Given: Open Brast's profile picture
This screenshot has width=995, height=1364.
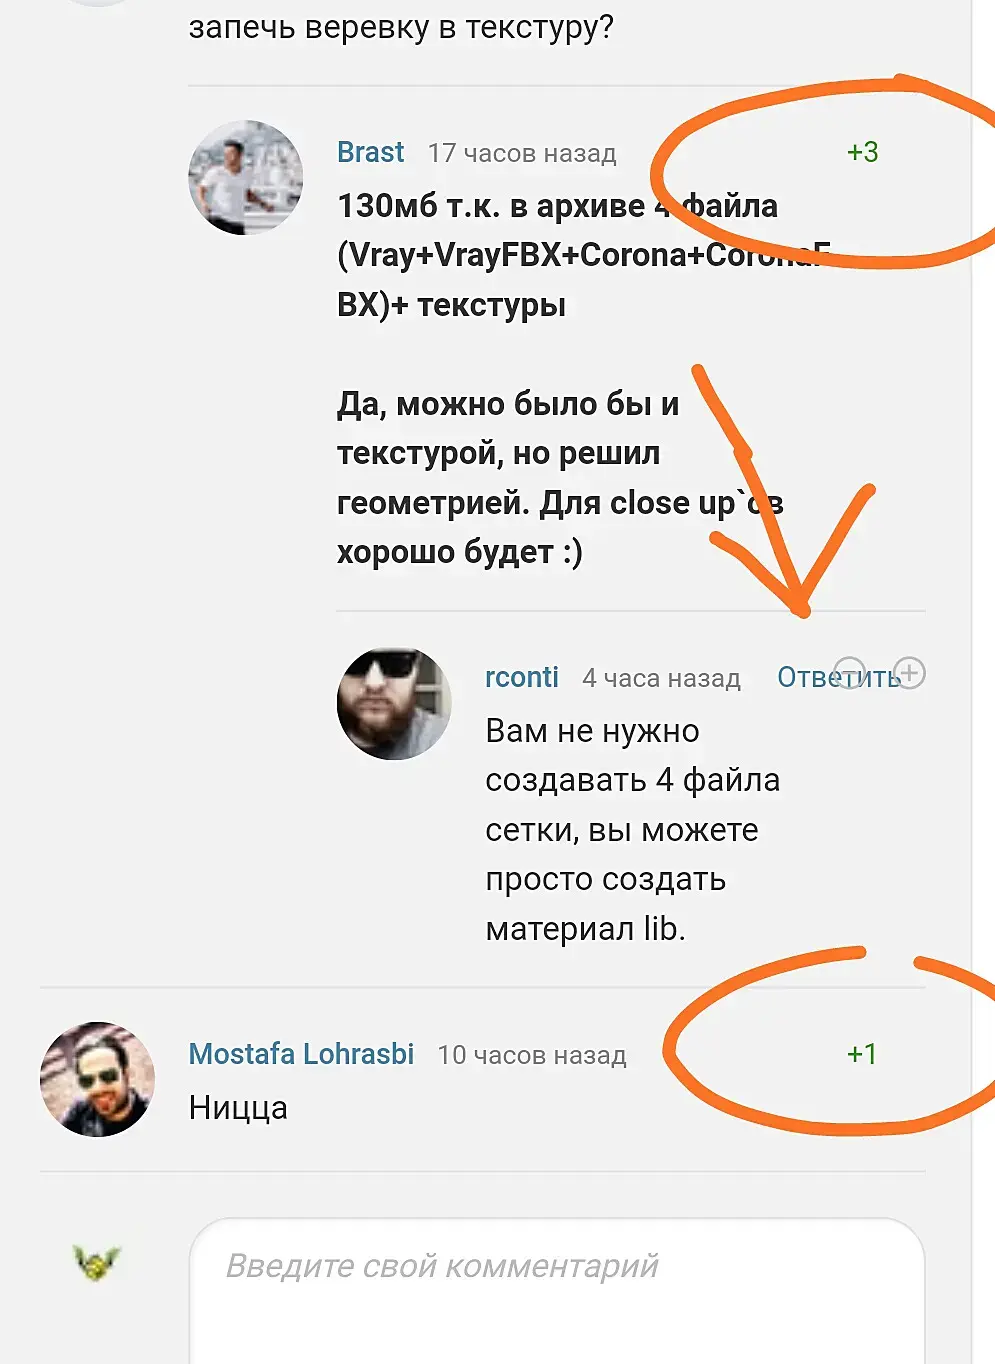Looking at the screenshot, I should [x=246, y=178].
